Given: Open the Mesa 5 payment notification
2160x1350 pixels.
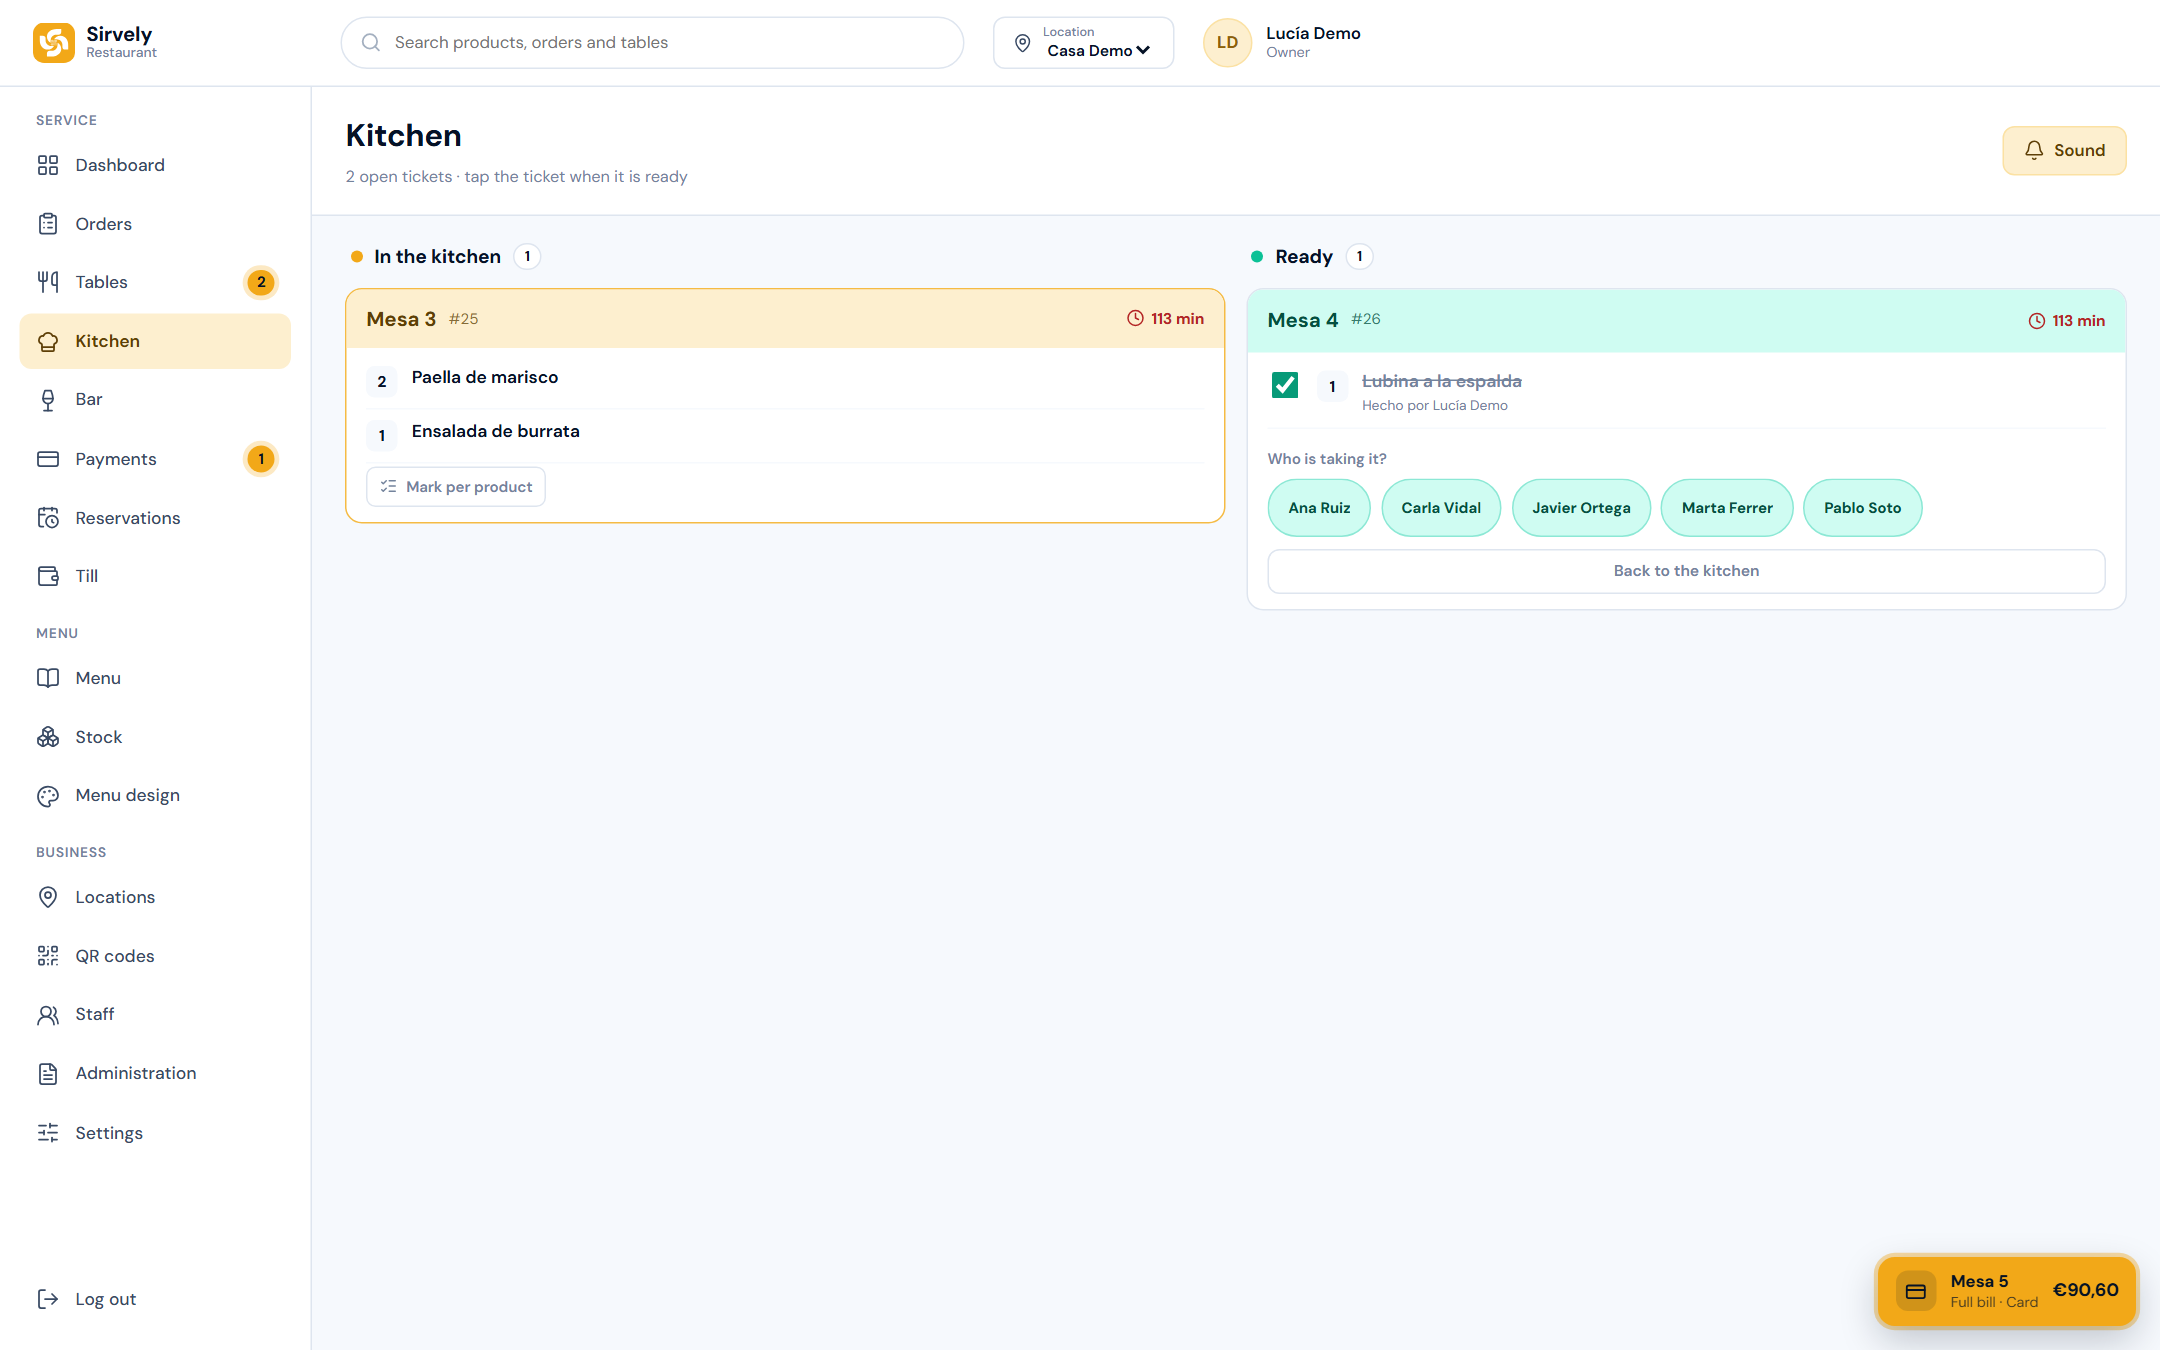Looking at the screenshot, I should pyautogui.click(x=2006, y=1291).
